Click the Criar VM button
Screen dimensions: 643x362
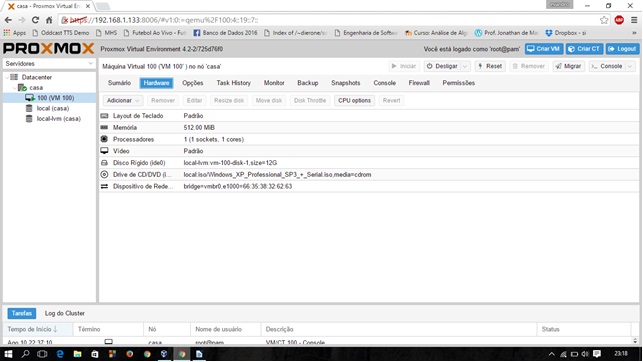pyautogui.click(x=544, y=49)
